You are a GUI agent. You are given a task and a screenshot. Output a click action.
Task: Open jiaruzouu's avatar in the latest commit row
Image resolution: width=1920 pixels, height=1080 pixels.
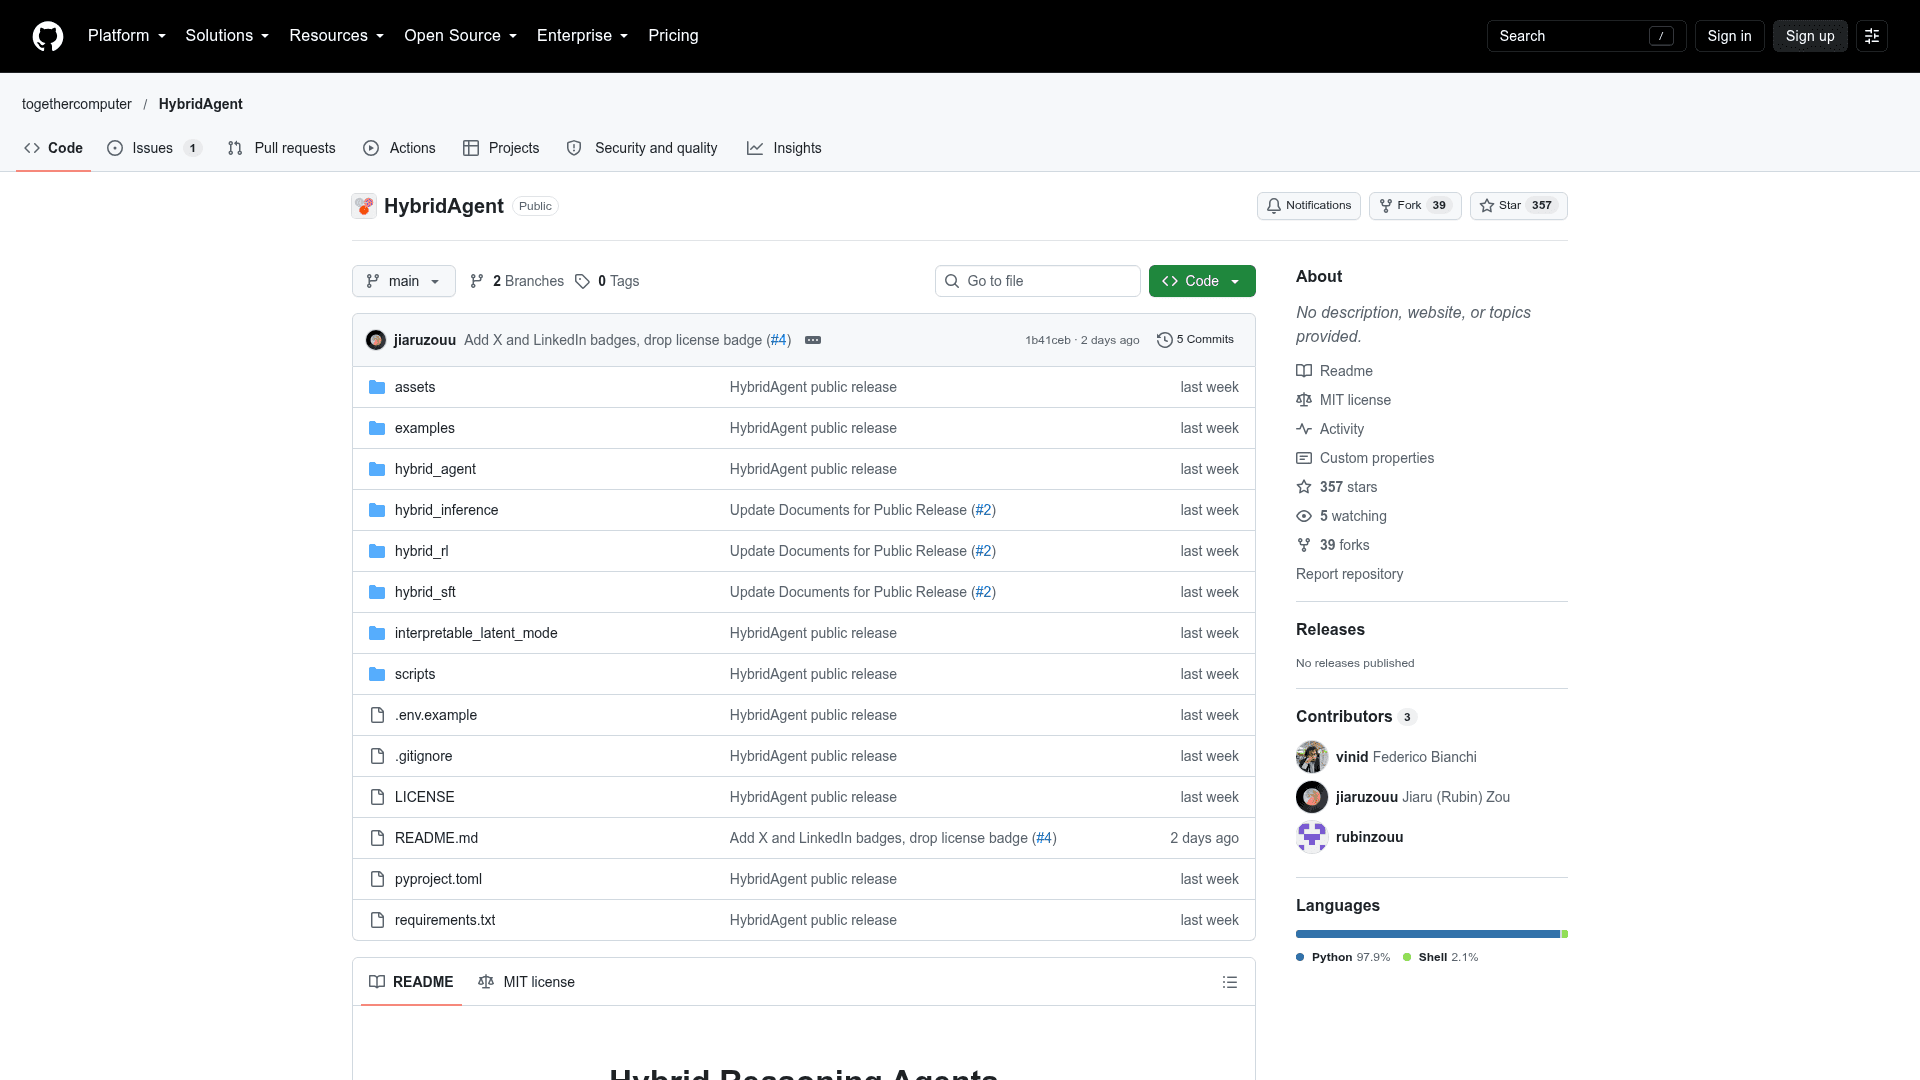coord(376,340)
